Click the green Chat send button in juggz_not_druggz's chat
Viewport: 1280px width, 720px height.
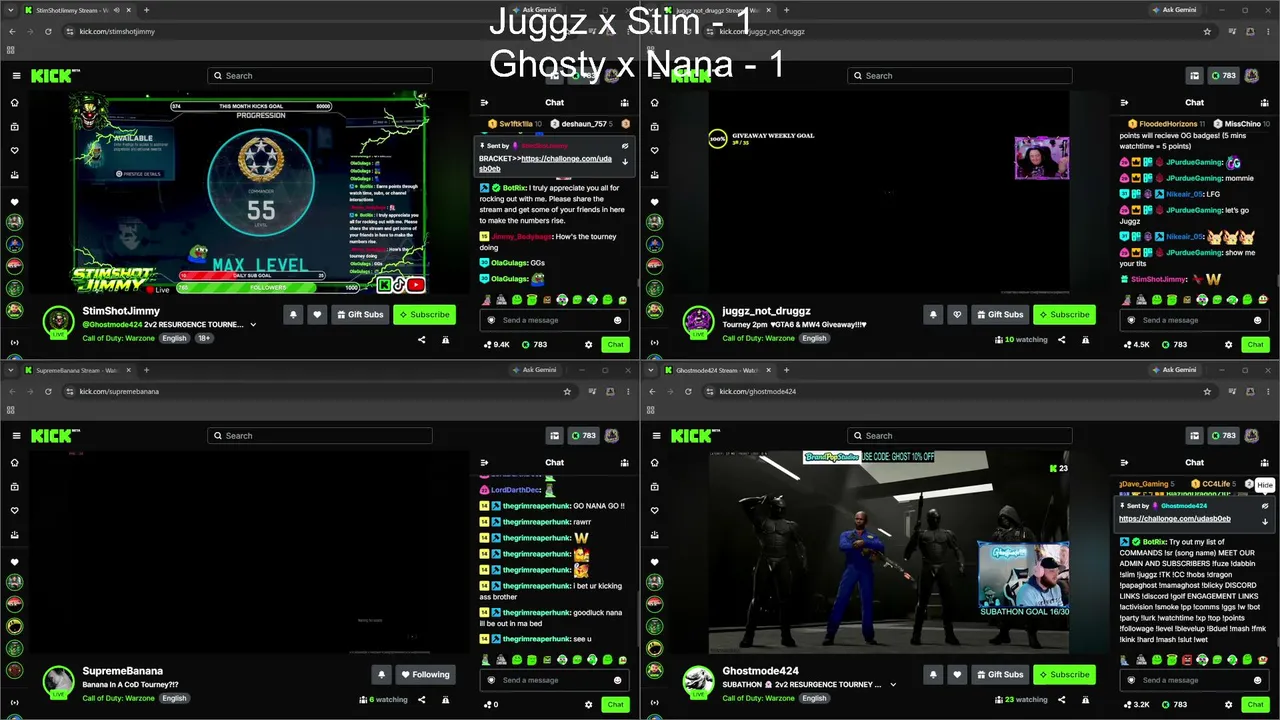[x=1255, y=344]
